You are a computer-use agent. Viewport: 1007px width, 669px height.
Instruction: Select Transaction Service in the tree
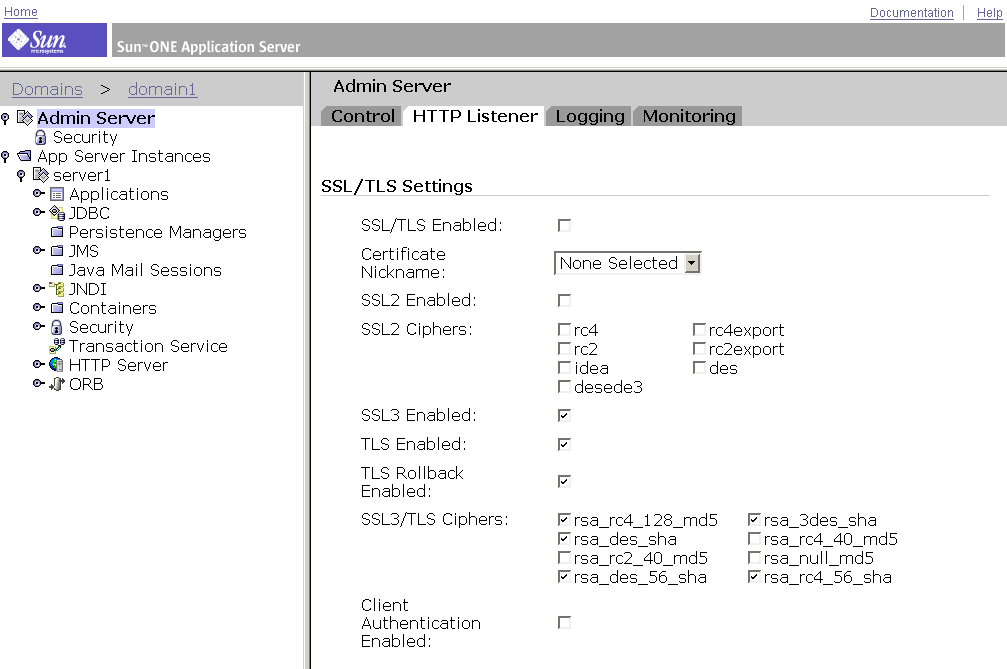[x=148, y=346]
